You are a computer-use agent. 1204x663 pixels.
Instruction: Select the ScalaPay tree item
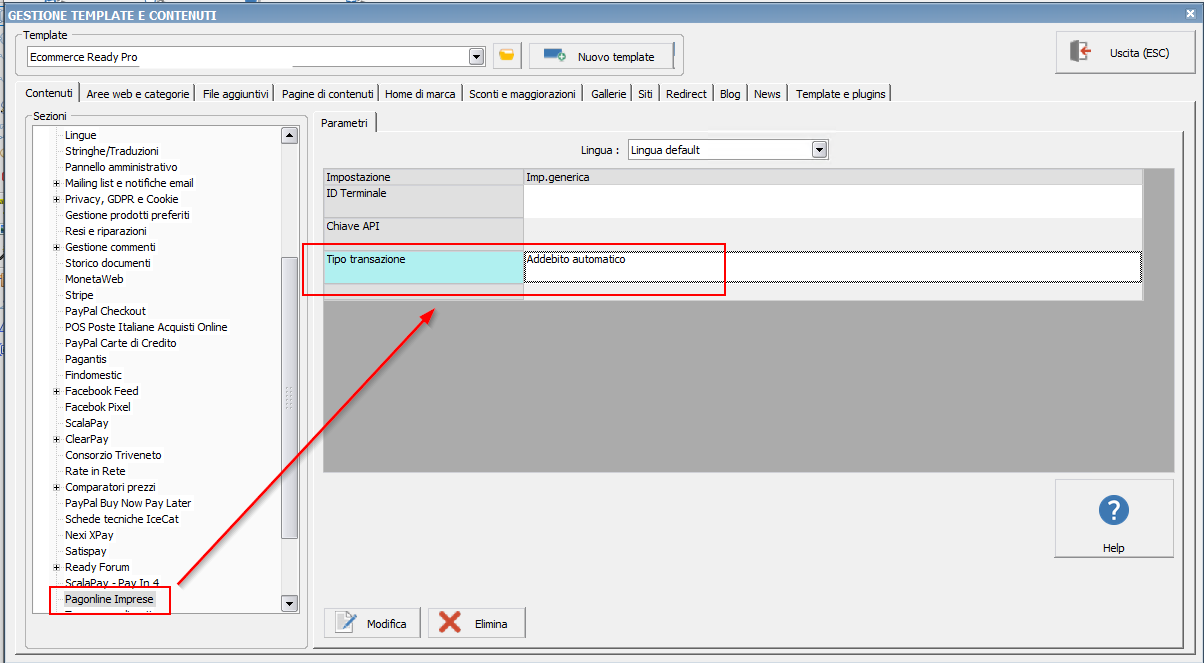click(87, 423)
